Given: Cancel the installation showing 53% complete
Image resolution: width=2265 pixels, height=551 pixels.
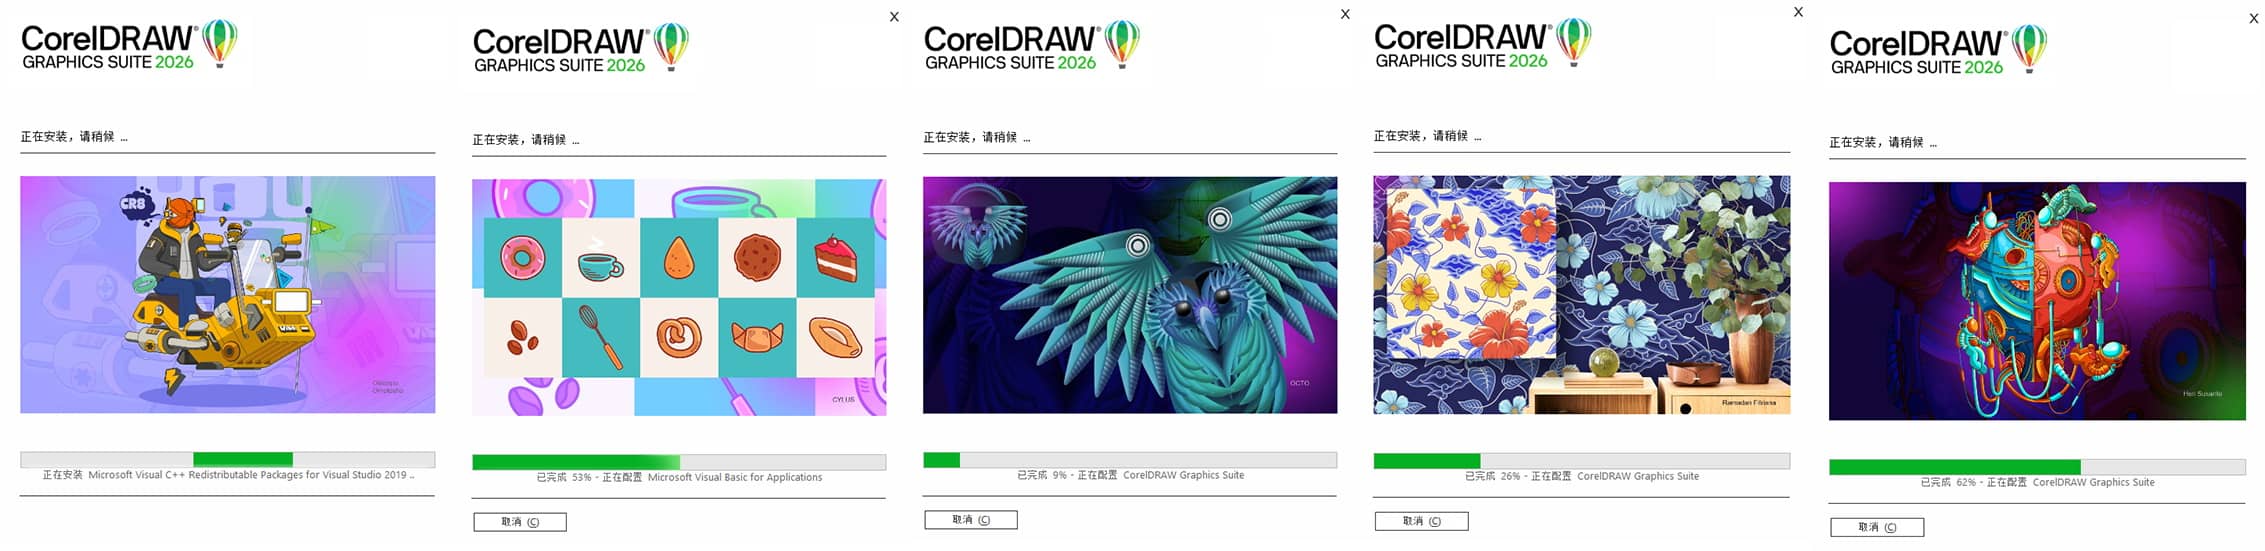Looking at the screenshot, I should (520, 522).
